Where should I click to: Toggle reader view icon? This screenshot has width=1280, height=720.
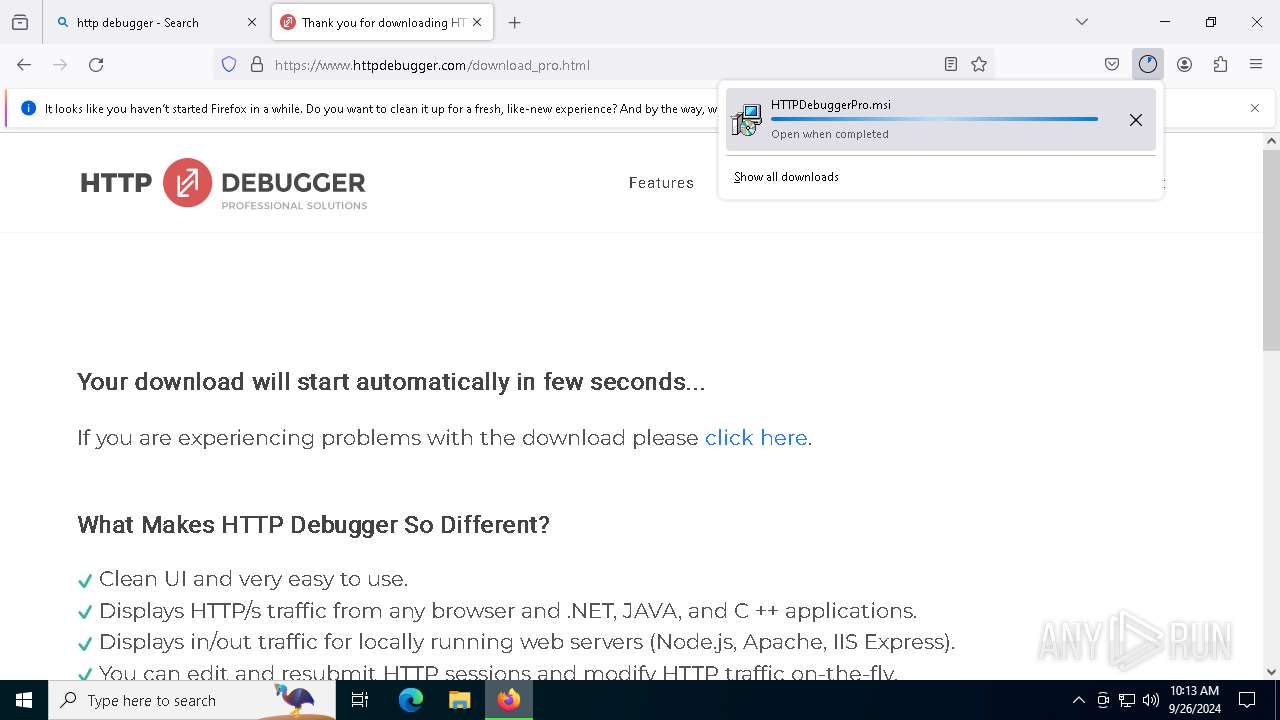(951, 65)
